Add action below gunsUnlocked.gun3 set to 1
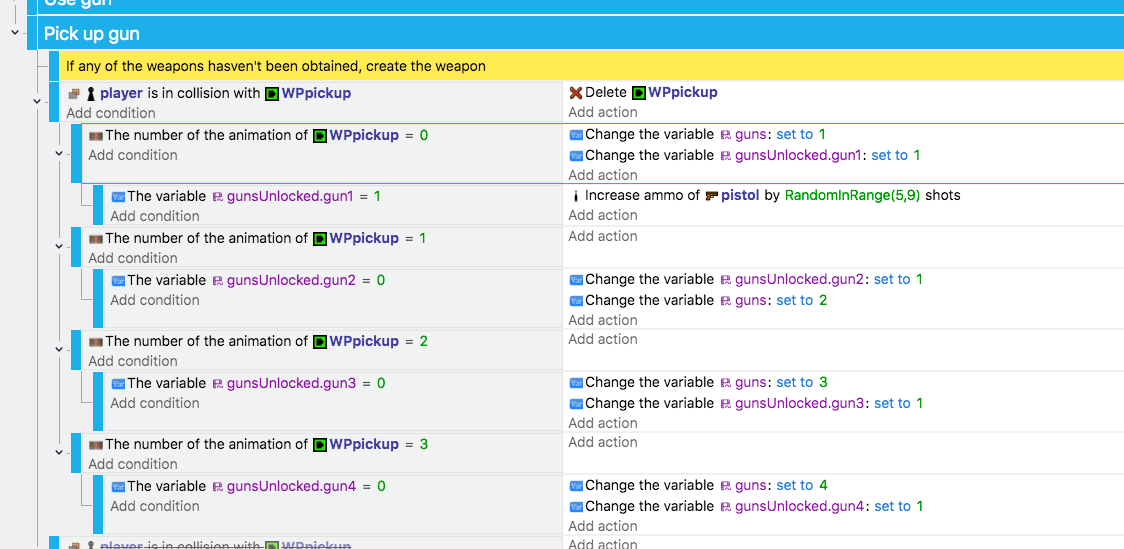Image resolution: width=1124 pixels, height=549 pixels. coord(603,424)
